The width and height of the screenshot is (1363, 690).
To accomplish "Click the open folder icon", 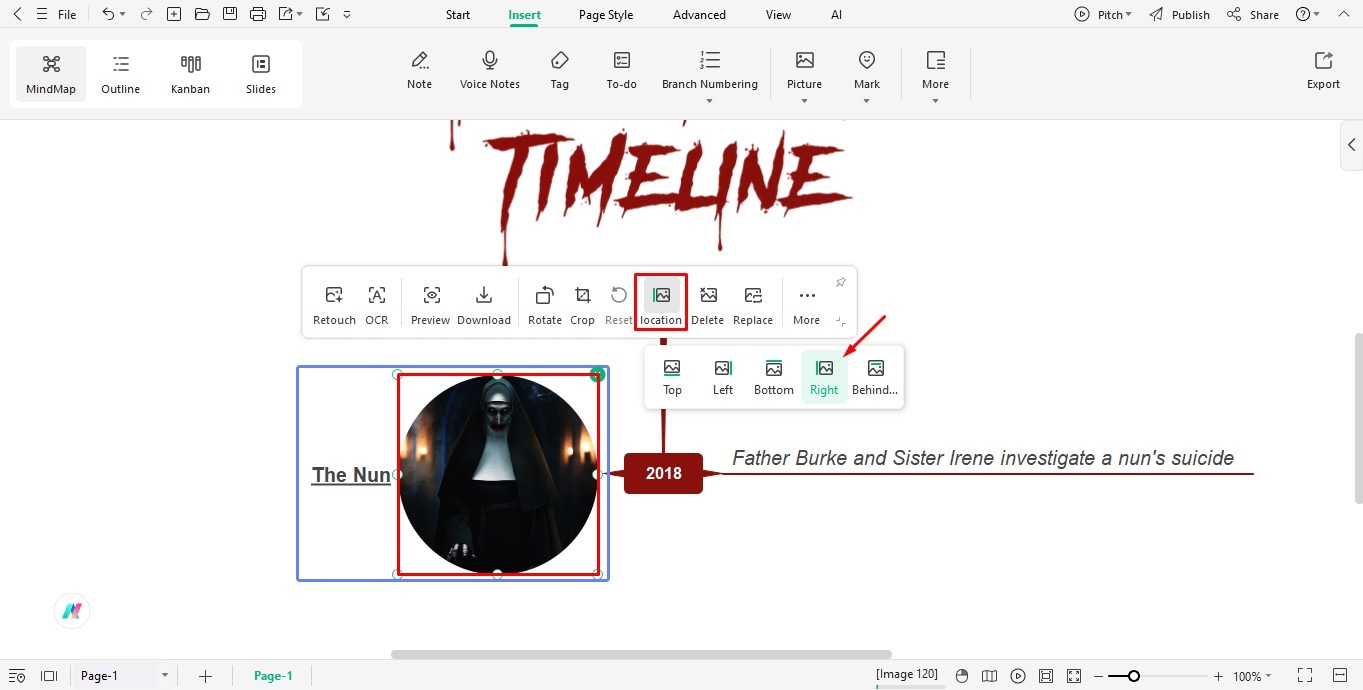I will tap(202, 14).
